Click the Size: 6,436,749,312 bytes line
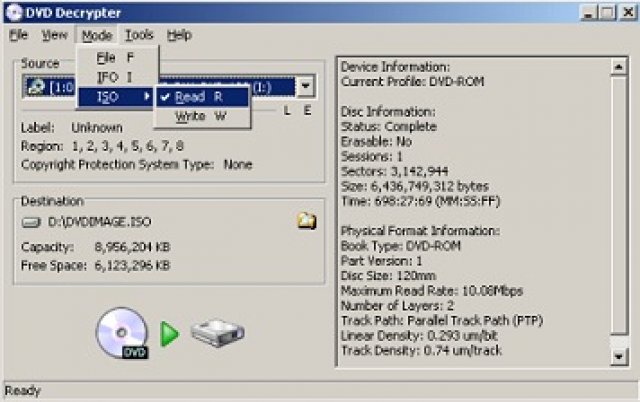 [x=415, y=186]
